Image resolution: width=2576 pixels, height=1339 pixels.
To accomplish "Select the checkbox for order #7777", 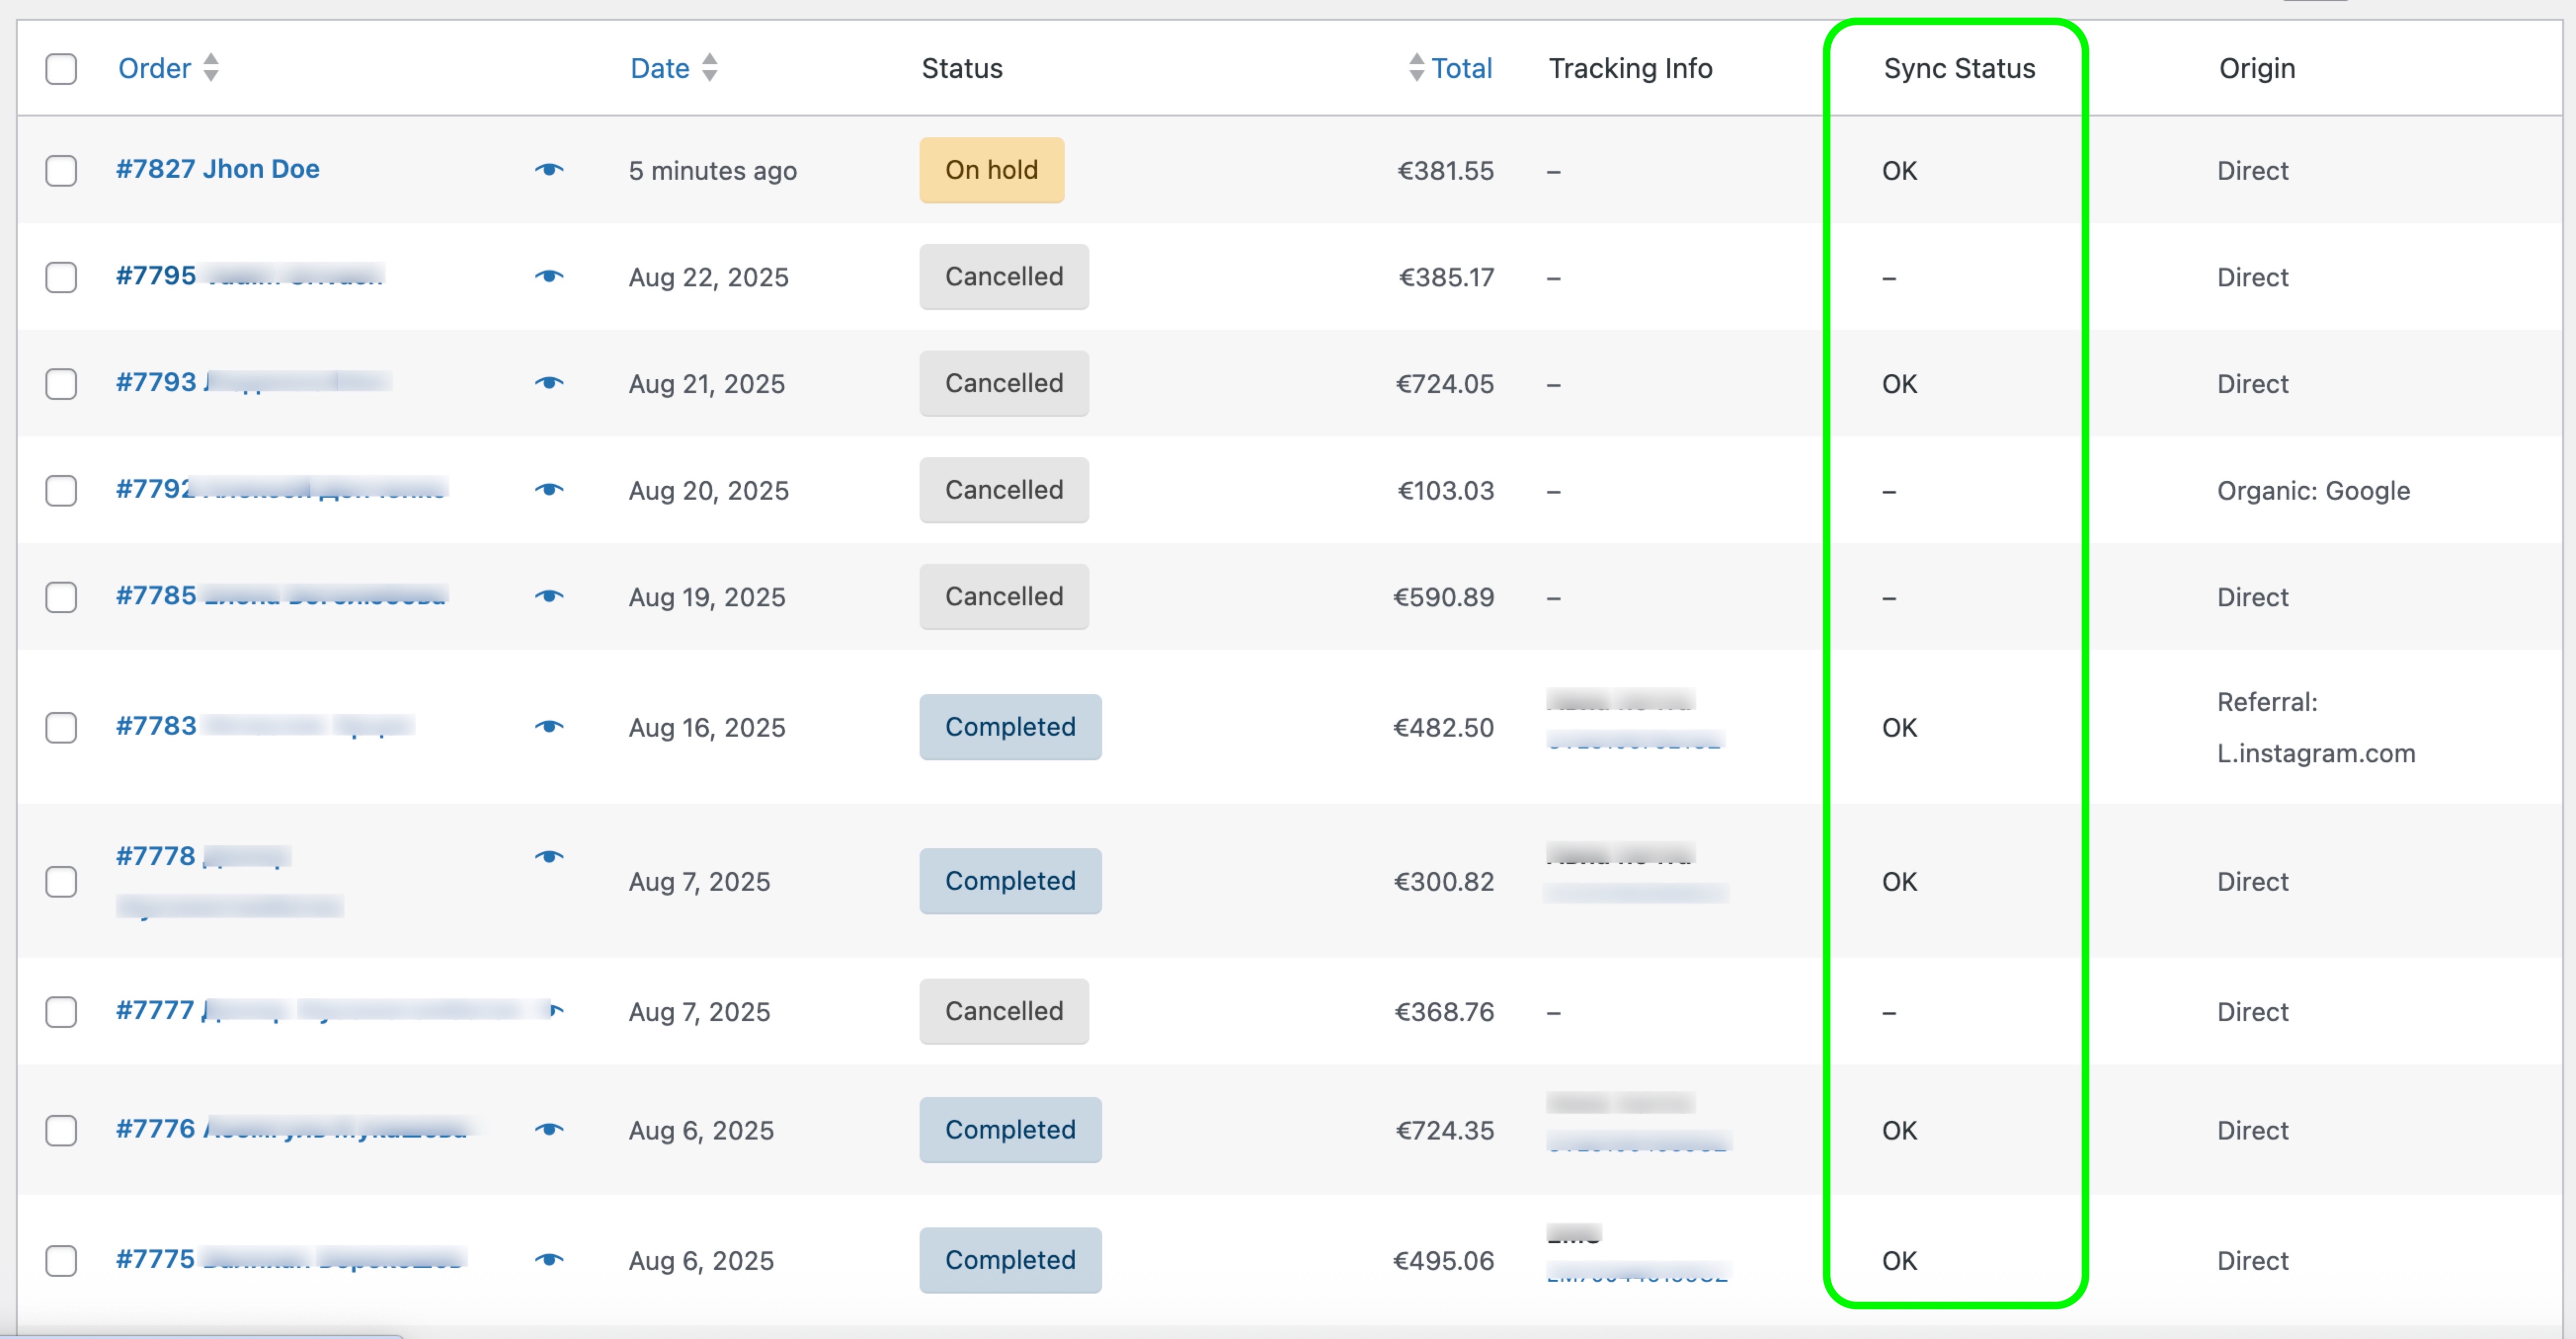I will [x=61, y=1011].
